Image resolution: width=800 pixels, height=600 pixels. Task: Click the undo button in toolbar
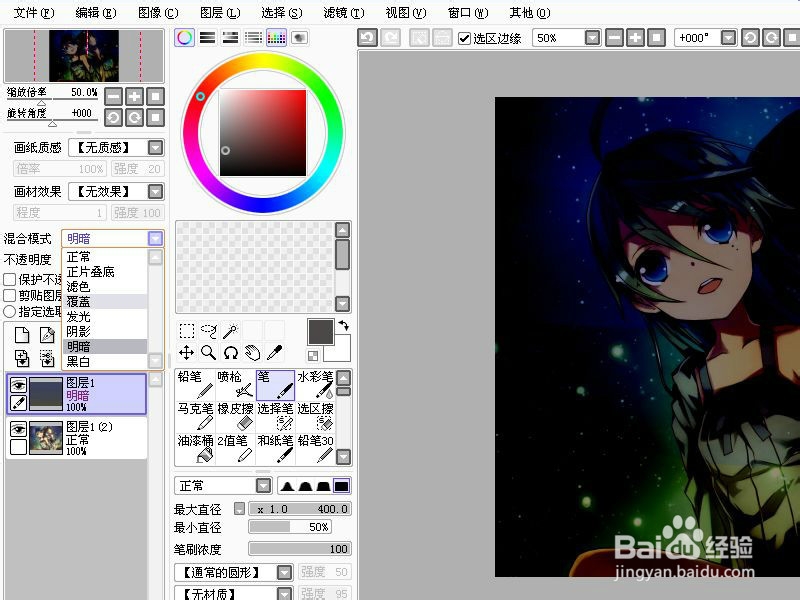367,38
